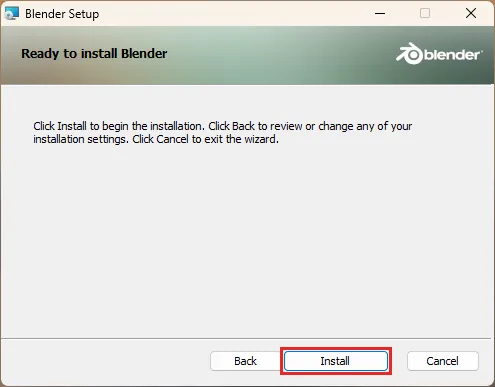The height and width of the screenshot is (387, 495).
Task: Click the 'Click Install to begin the installation' instruction text
Action: (222, 133)
